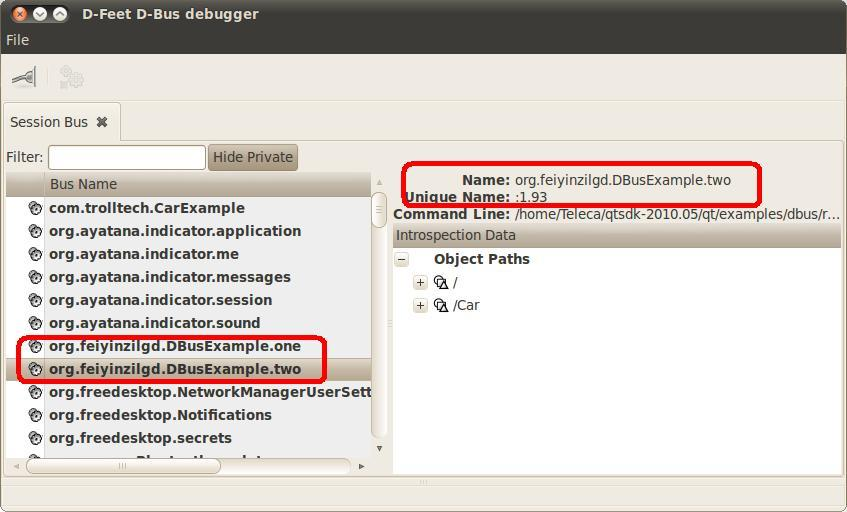Click the icon beside org.freedesktop.secrets
Image resolution: width=847 pixels, height=512 pixels.
click(x=35, y=438)
